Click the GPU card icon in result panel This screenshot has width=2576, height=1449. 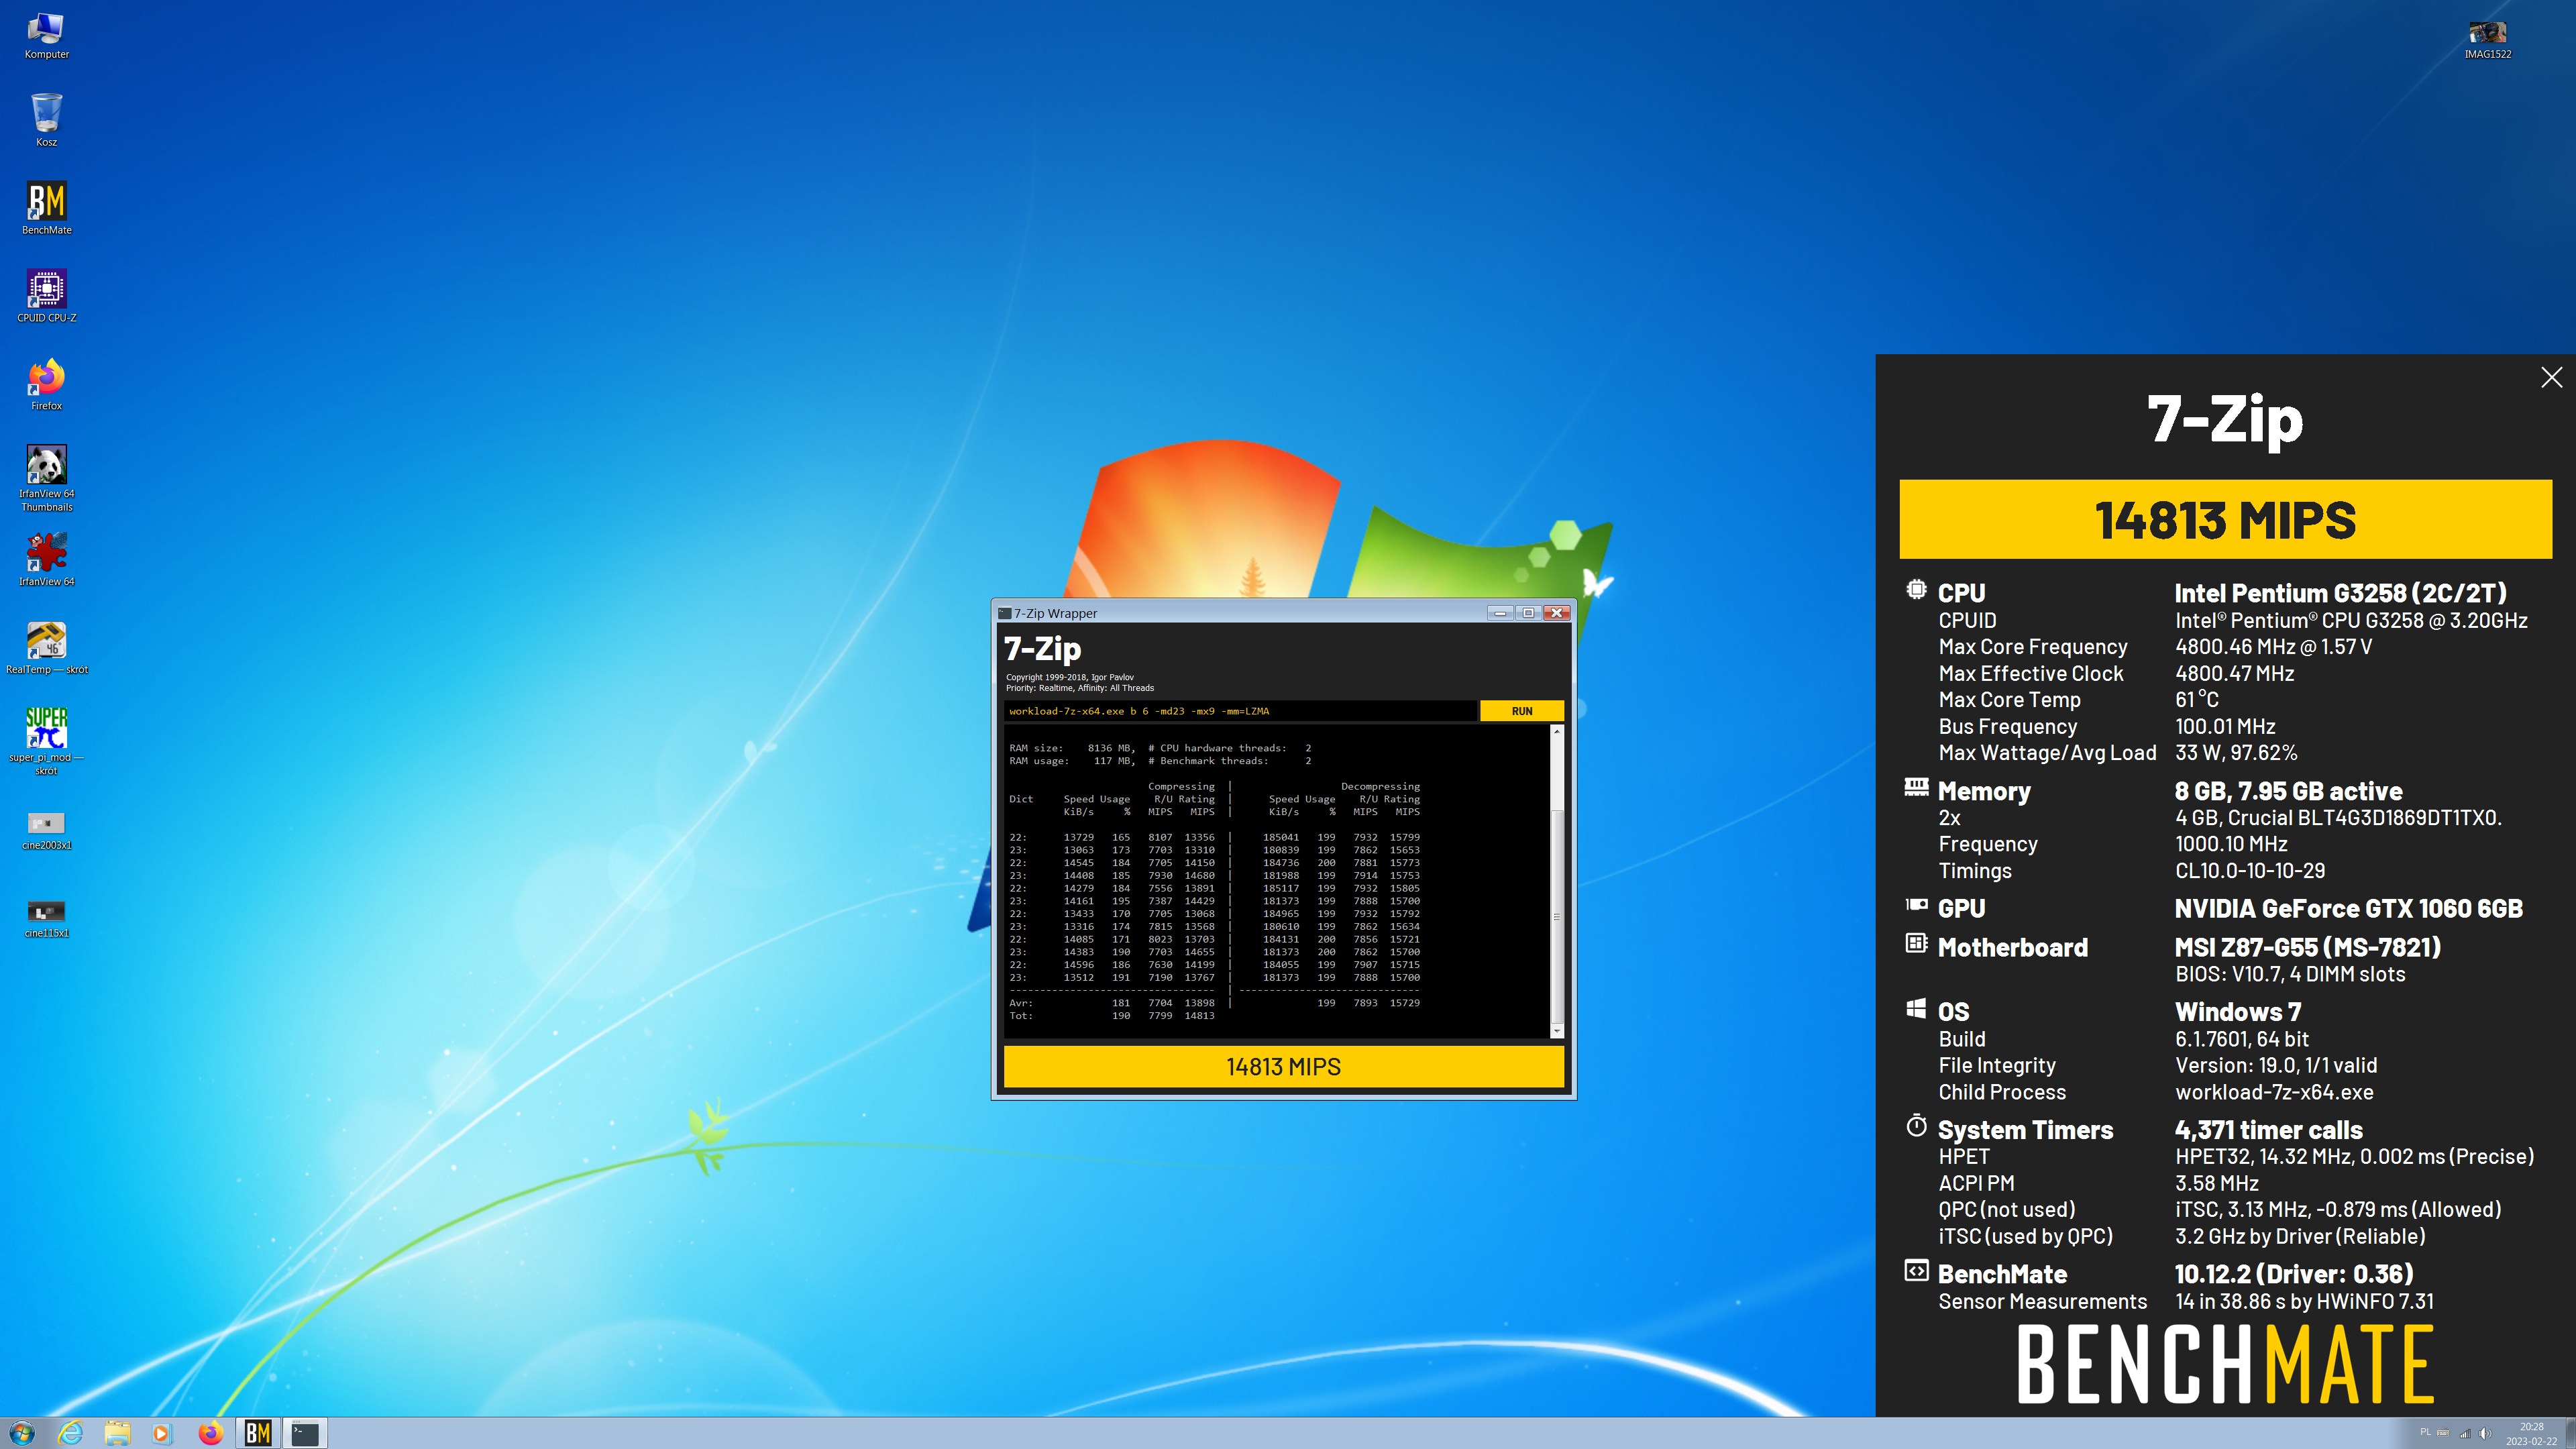(x=1915, y=905)
